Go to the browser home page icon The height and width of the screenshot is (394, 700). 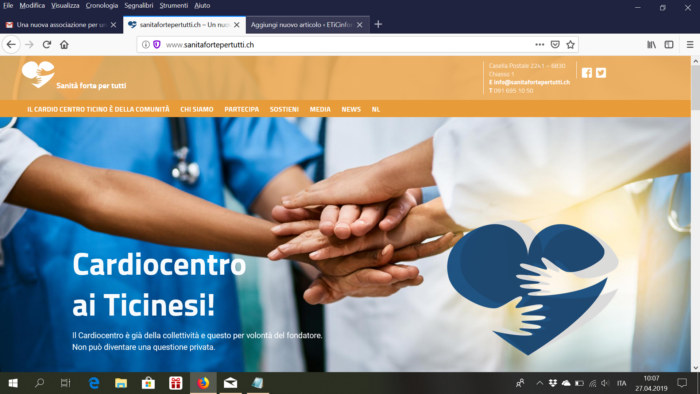(64, 45)
